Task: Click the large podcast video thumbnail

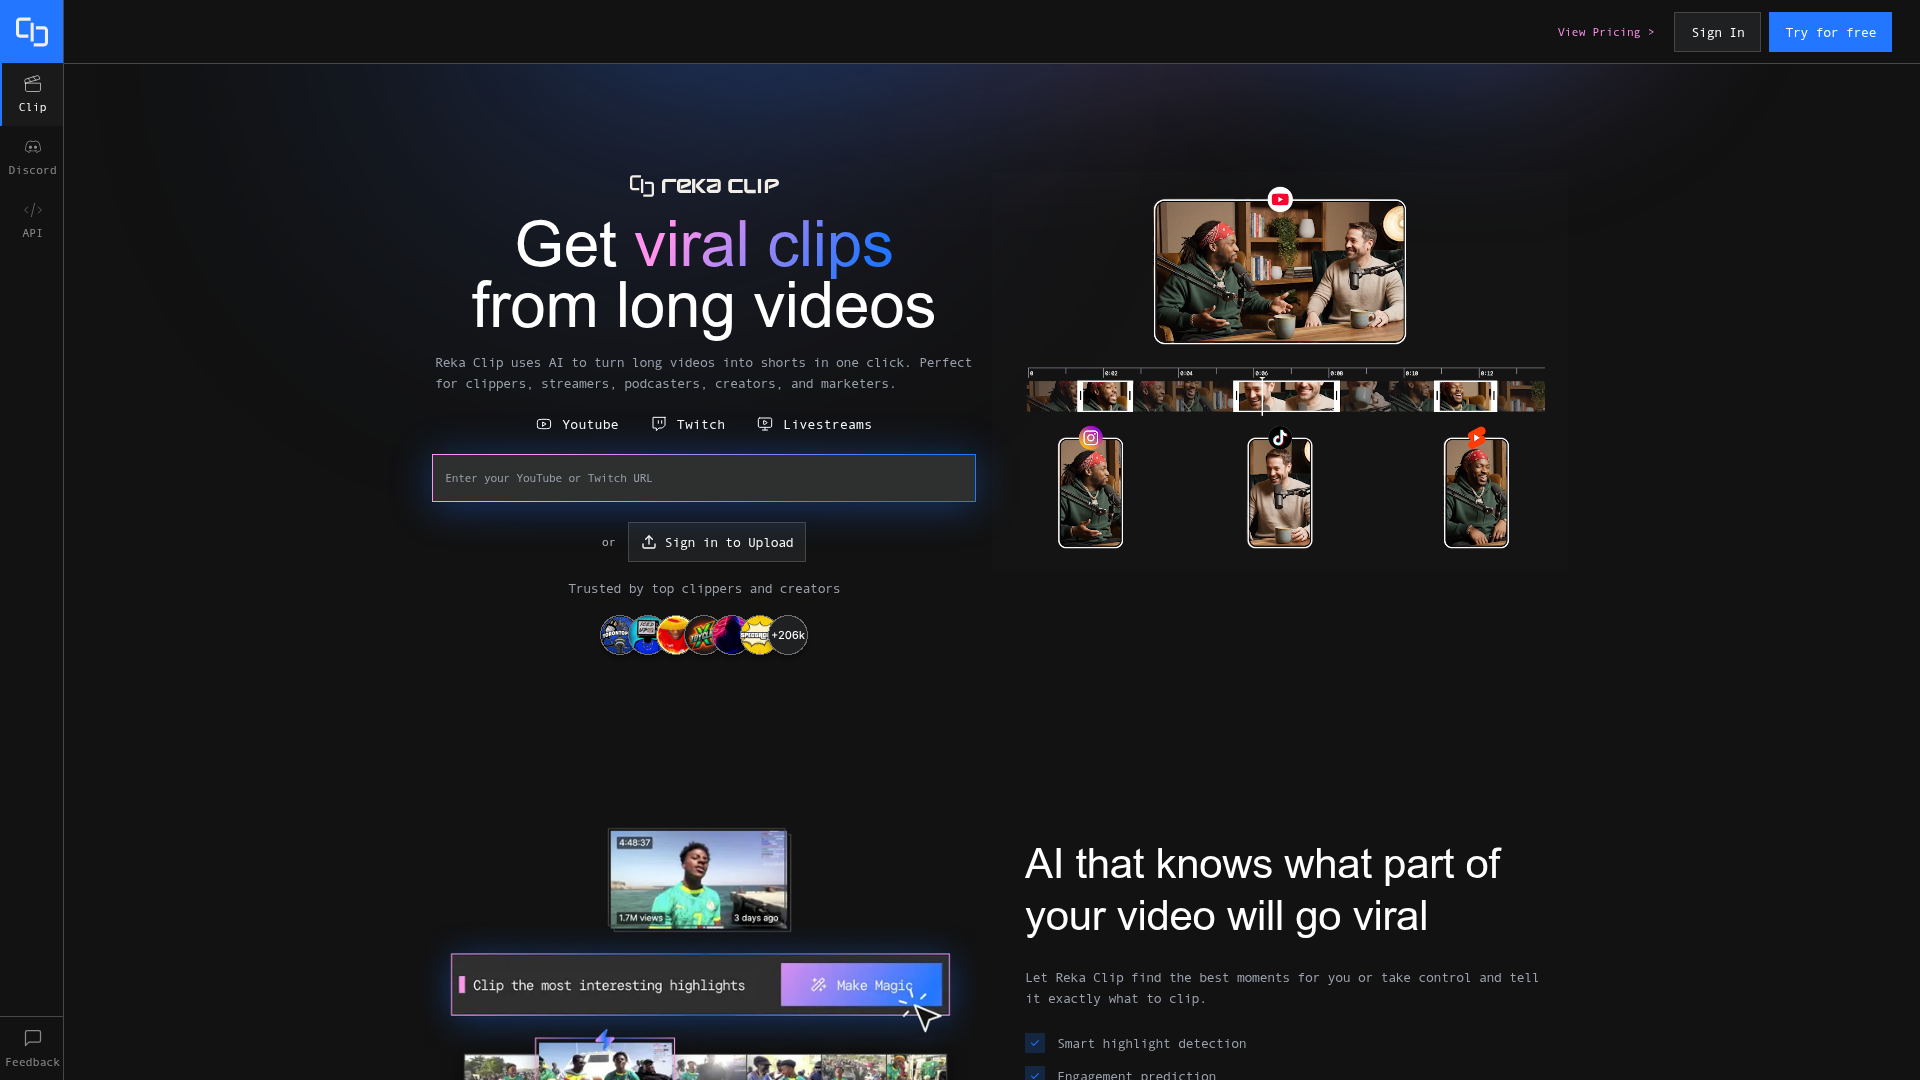Action: coord(1280,272)
